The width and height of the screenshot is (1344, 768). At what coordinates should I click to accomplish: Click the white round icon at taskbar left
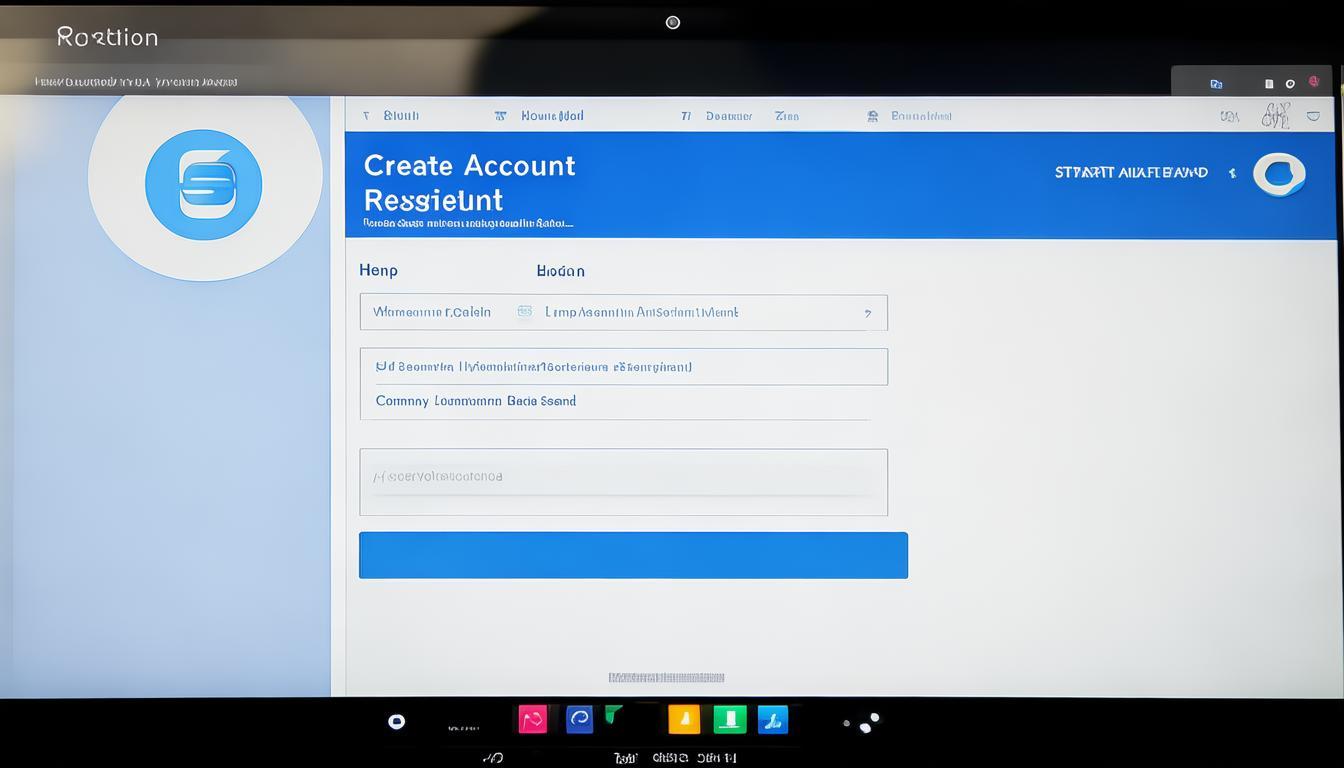[396, 721]
